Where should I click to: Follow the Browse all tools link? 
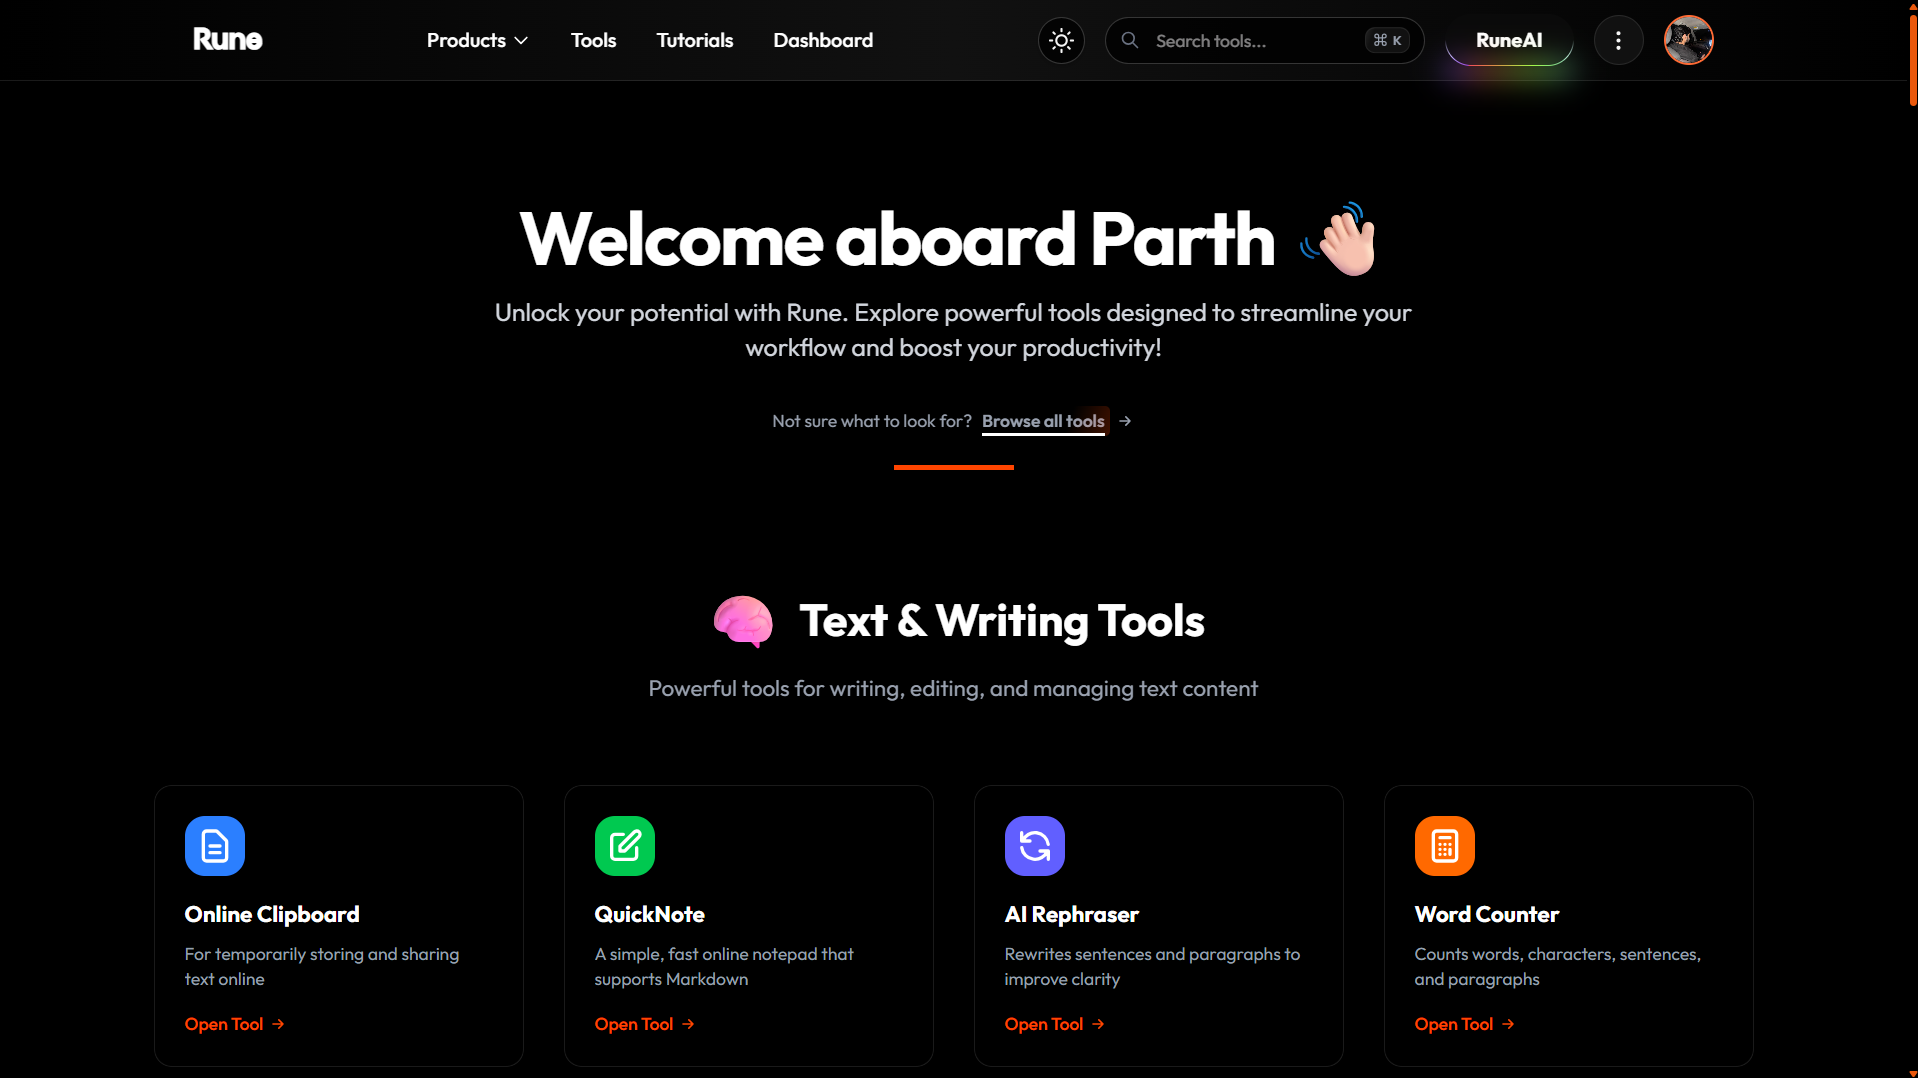1043,421
